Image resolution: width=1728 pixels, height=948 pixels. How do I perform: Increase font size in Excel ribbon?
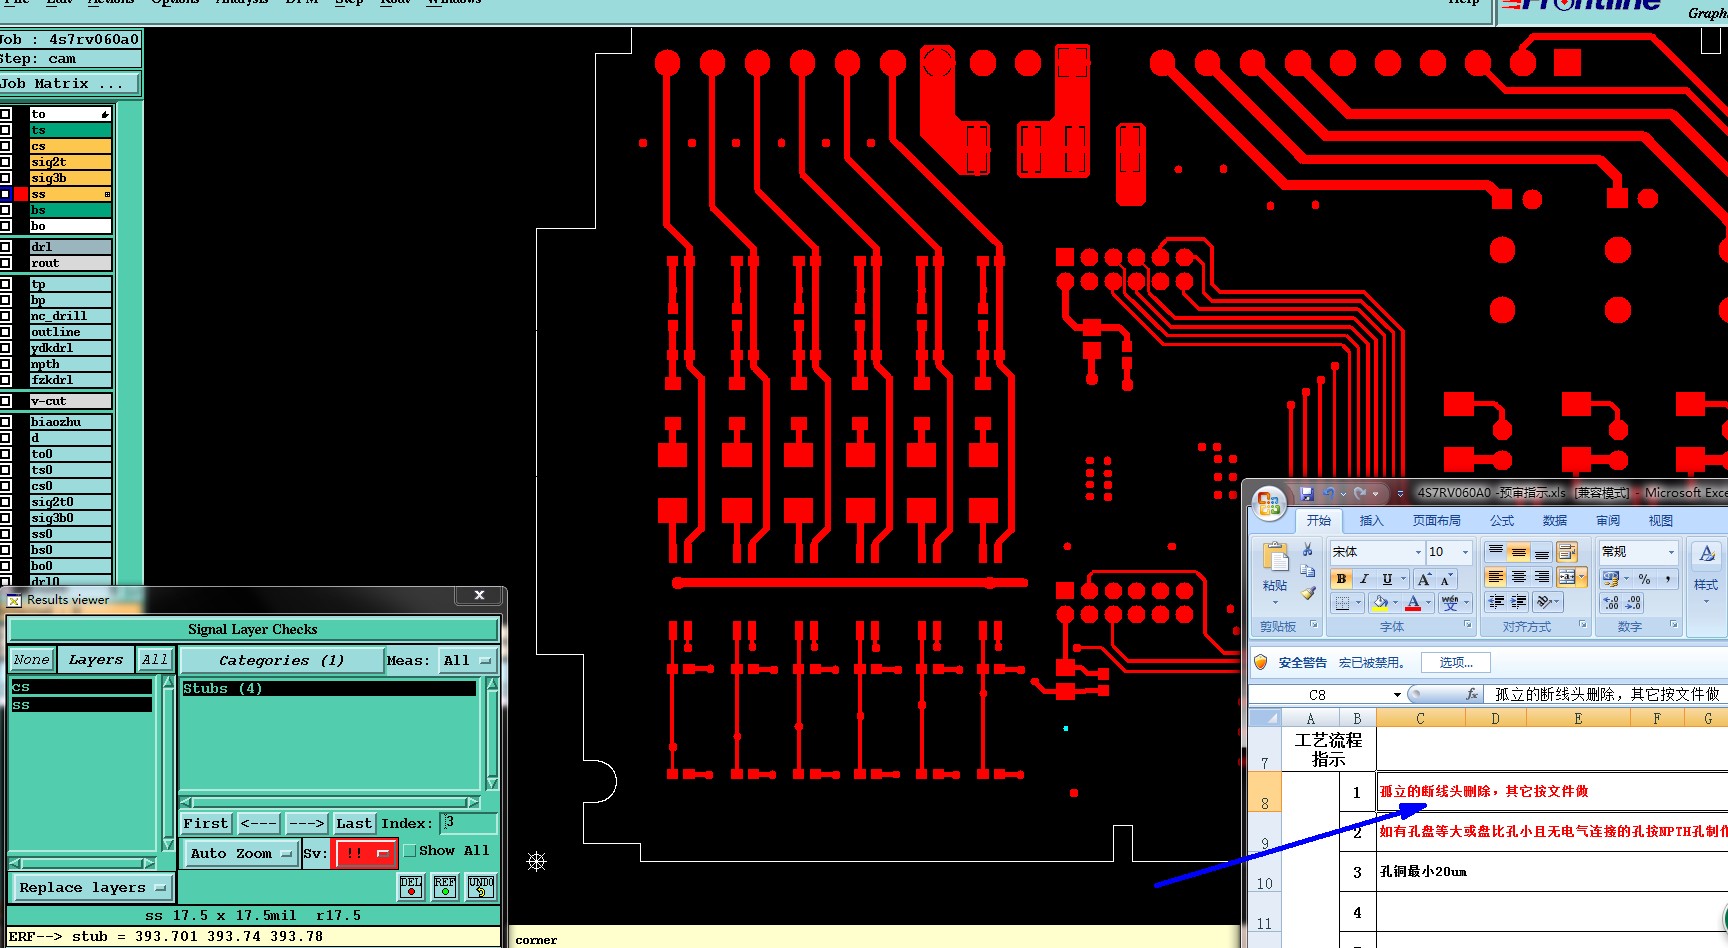tap(1424, 579)
